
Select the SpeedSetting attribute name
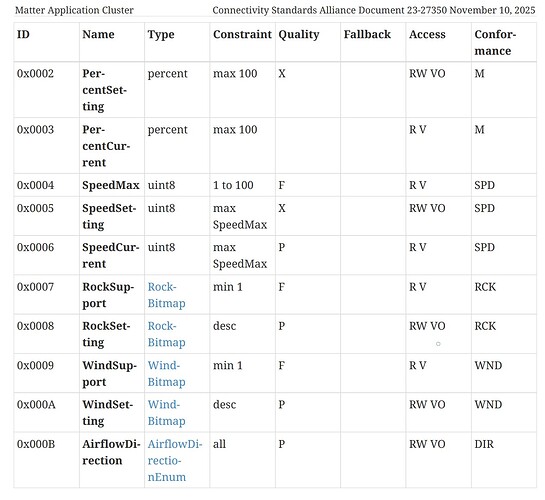pyautogui.click(x=109, y=216)
